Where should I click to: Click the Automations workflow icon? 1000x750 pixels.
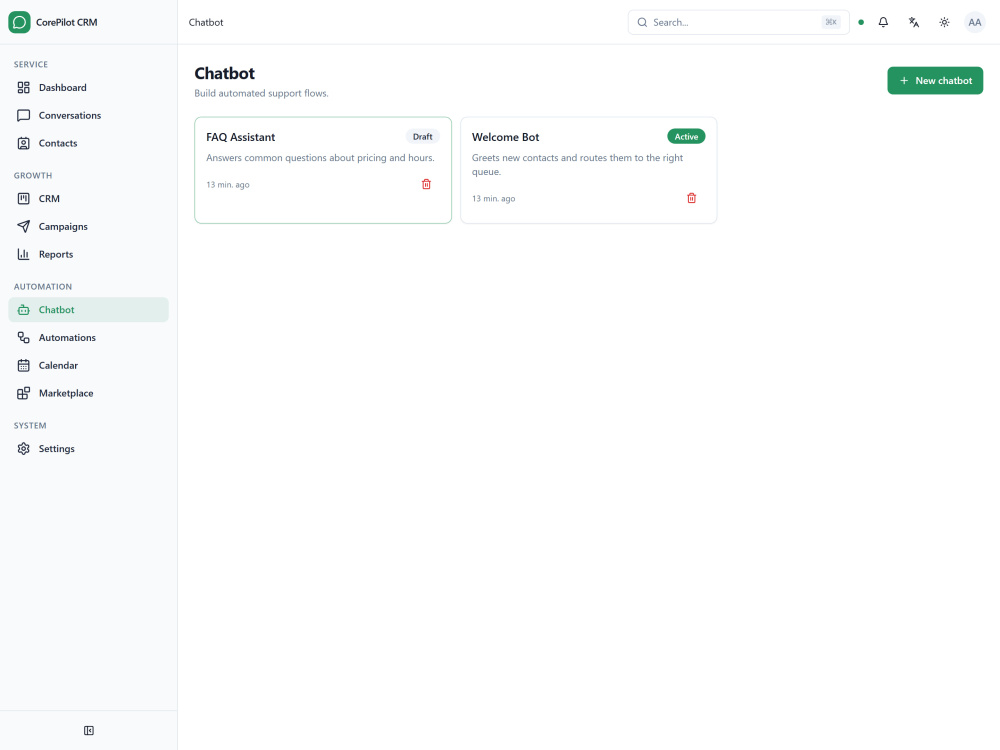tap(24, 337)
